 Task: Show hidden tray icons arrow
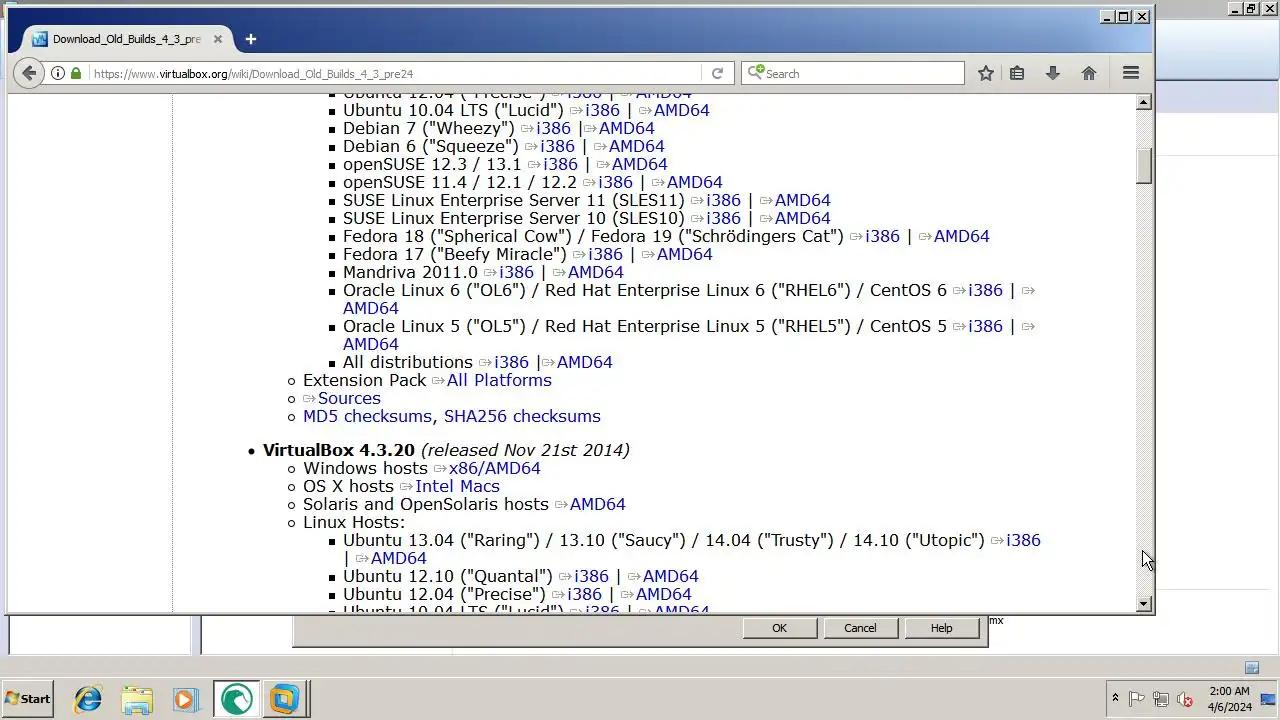point(1115,699)
